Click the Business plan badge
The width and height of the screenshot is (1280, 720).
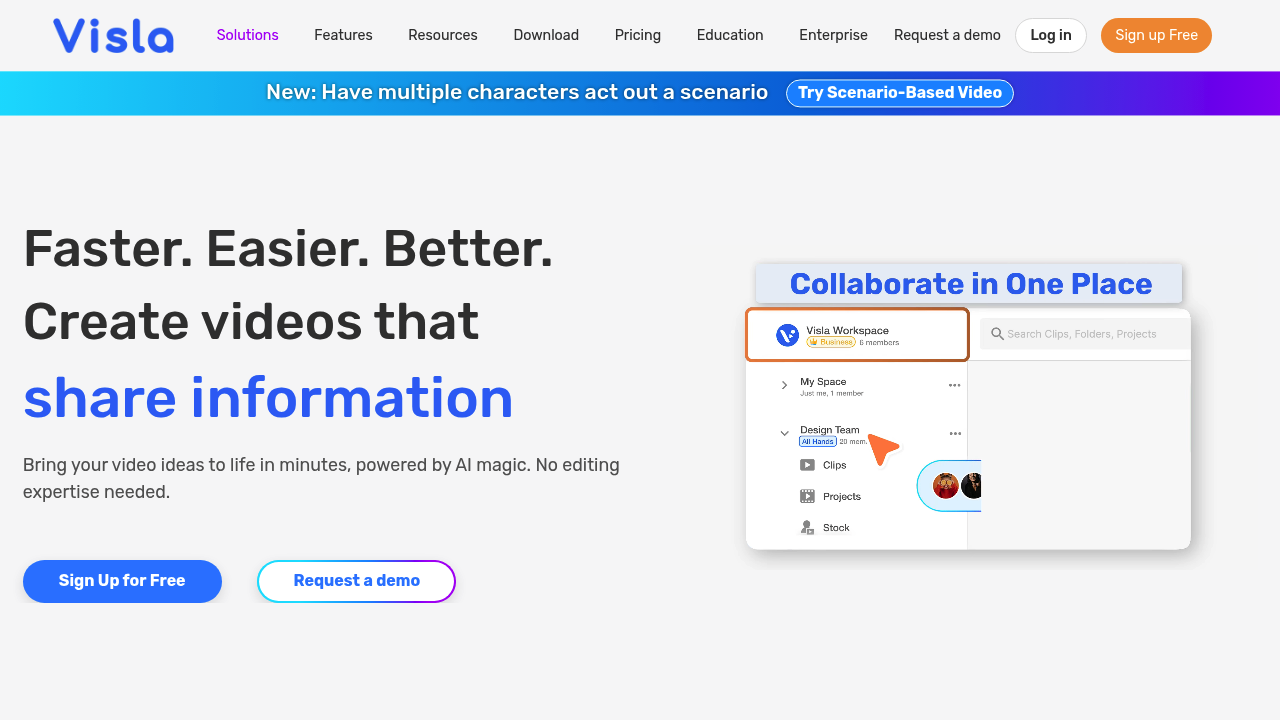coord(831,342)
